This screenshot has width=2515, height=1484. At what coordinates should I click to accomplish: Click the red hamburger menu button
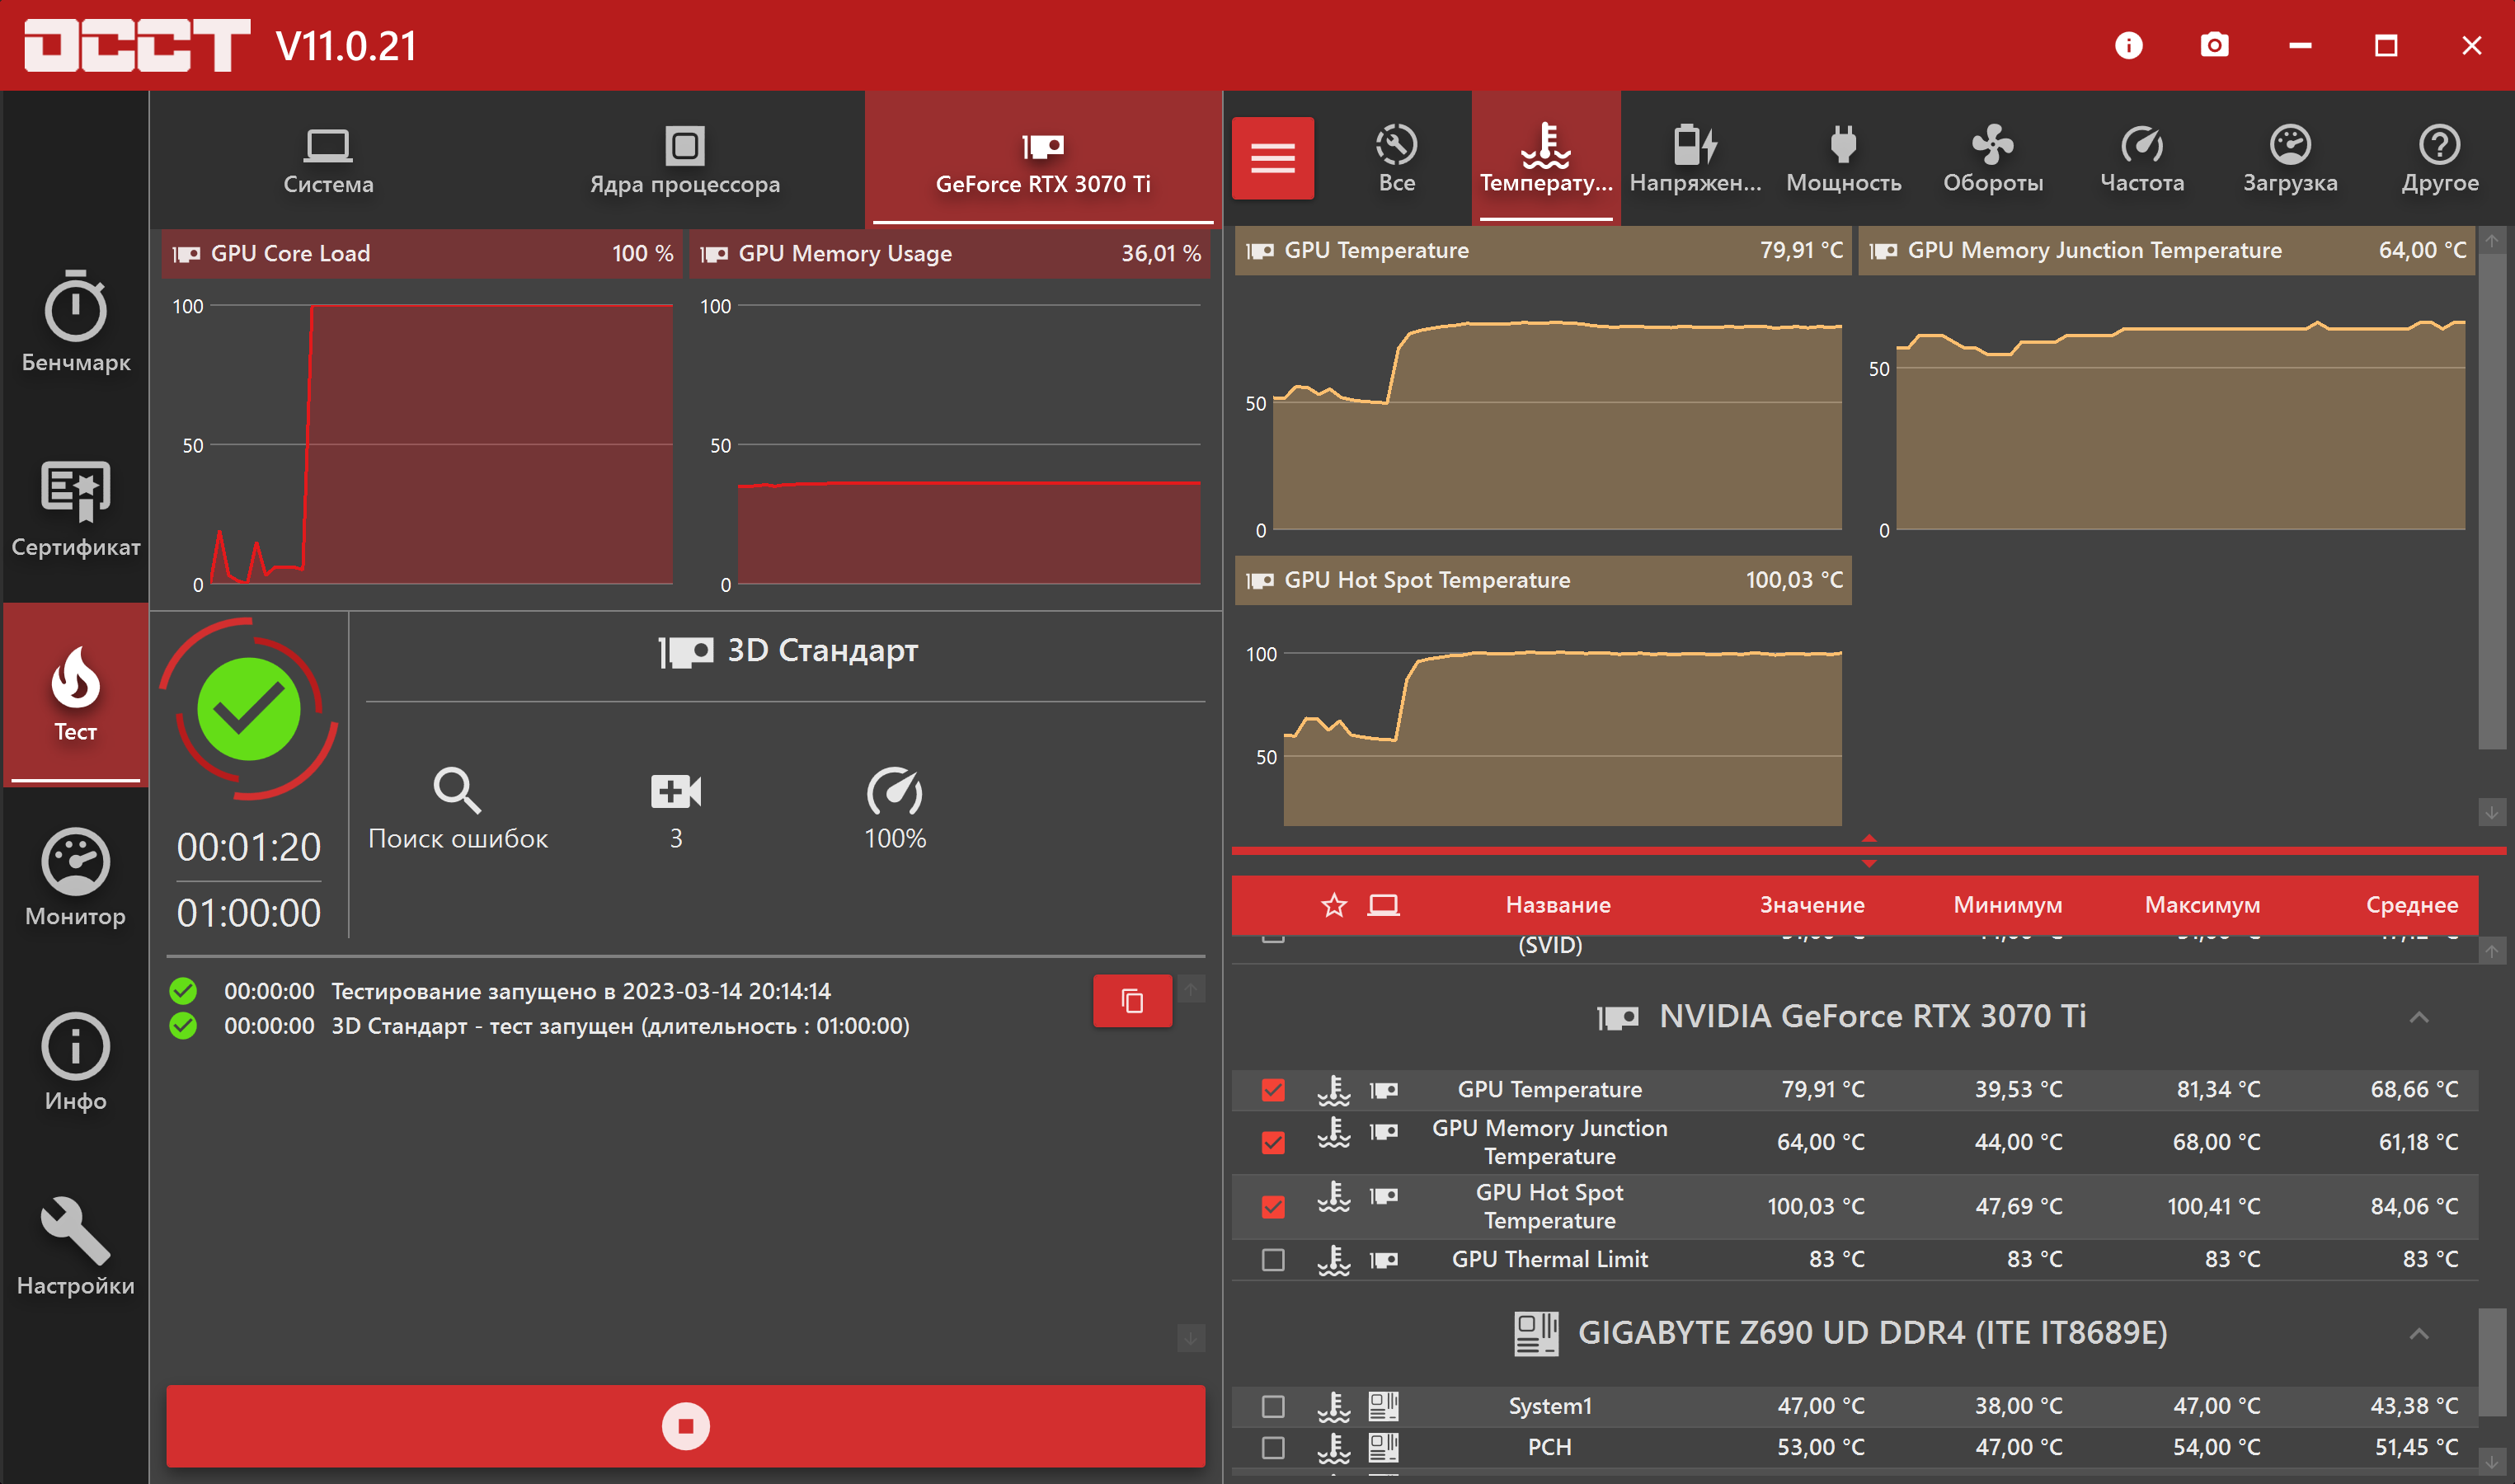click(x=1272, y=158)
